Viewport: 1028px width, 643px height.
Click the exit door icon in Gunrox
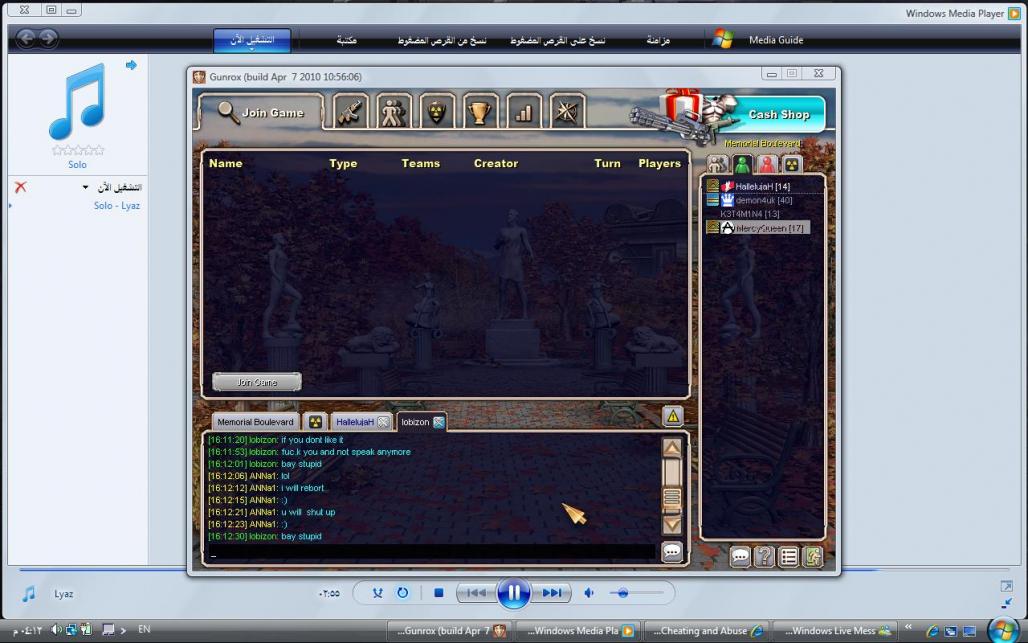click(812, 557)
